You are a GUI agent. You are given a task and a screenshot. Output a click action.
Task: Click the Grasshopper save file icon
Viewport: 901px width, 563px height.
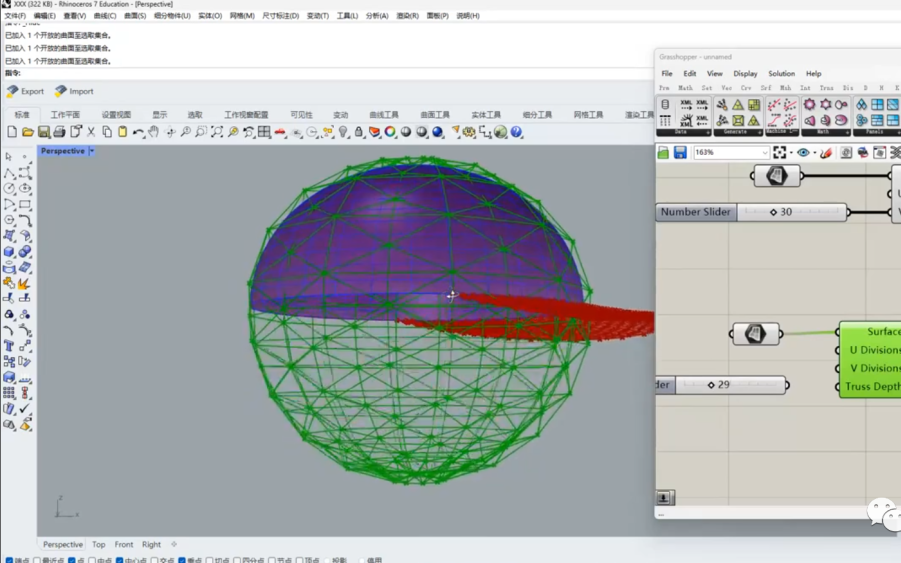point(680,153)
